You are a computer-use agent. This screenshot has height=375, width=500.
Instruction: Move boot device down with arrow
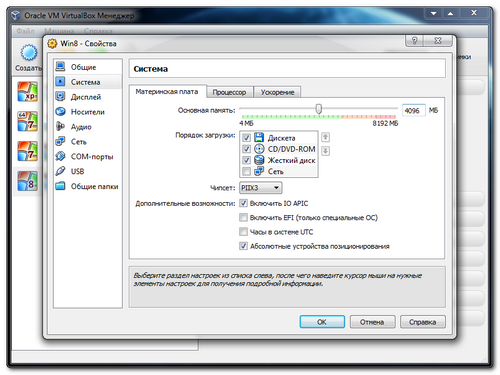click(326, 151)
